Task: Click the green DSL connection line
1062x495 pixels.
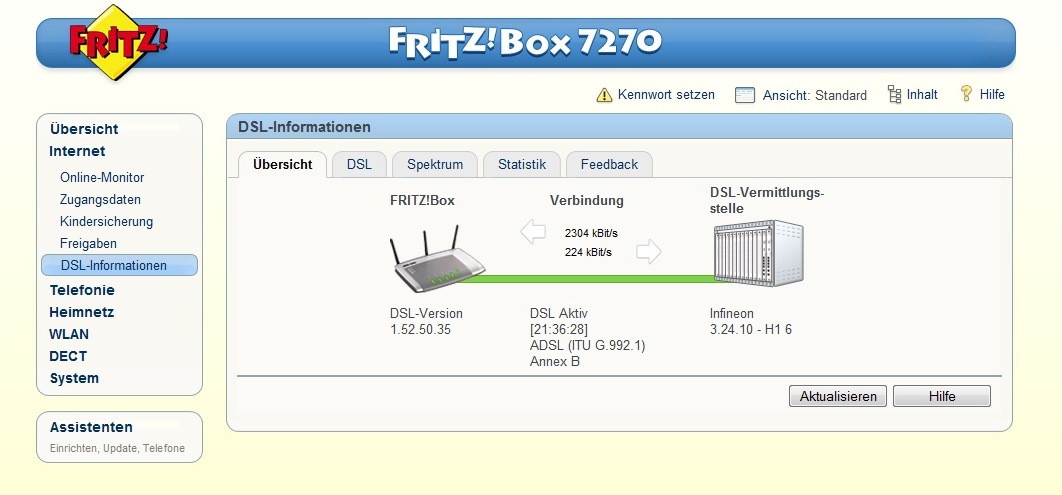Action: [596, 278]
